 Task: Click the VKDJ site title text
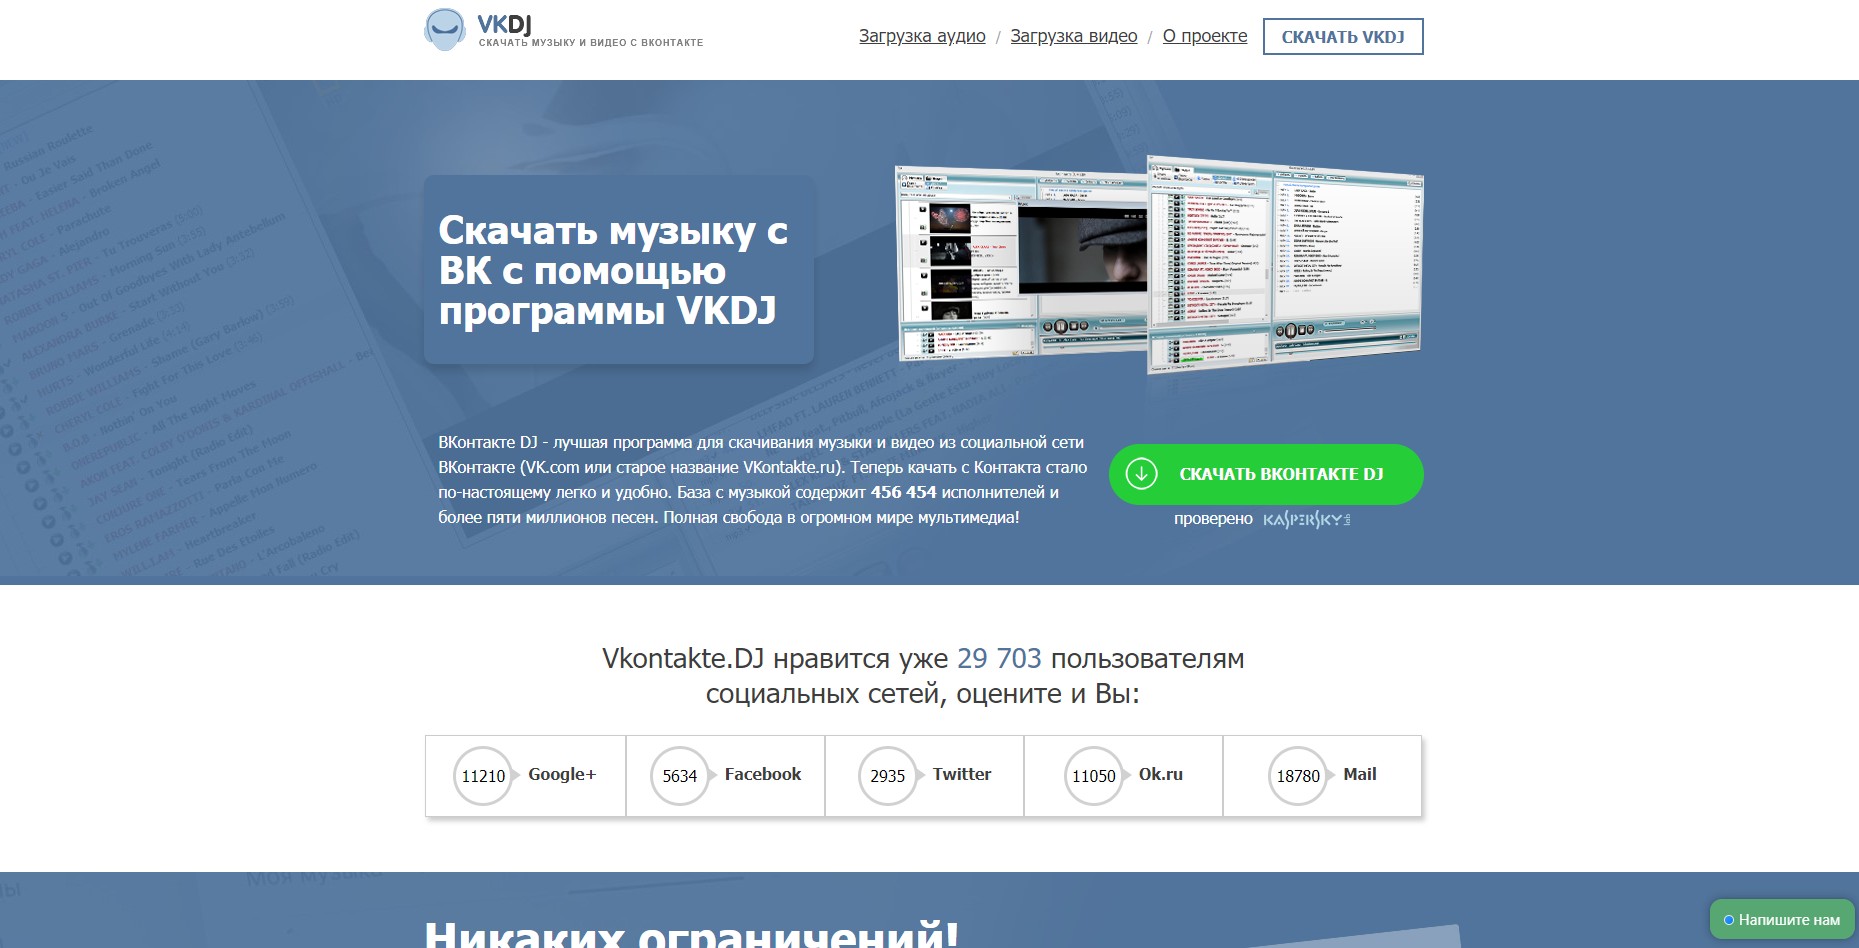505,24
